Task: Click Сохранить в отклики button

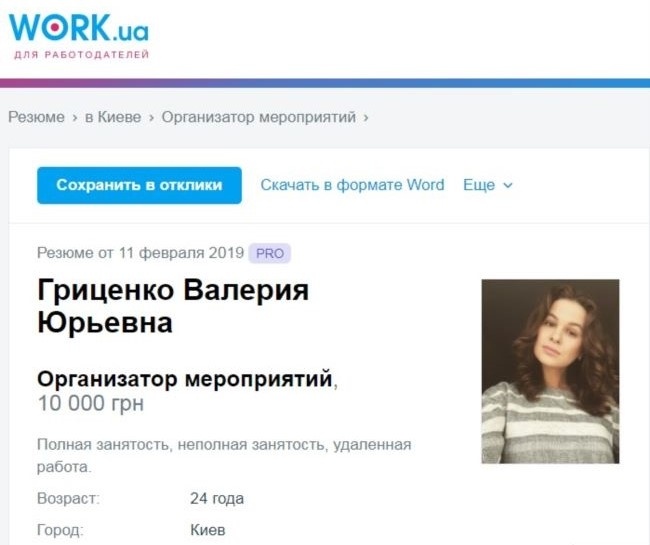Action: point(139,185)
